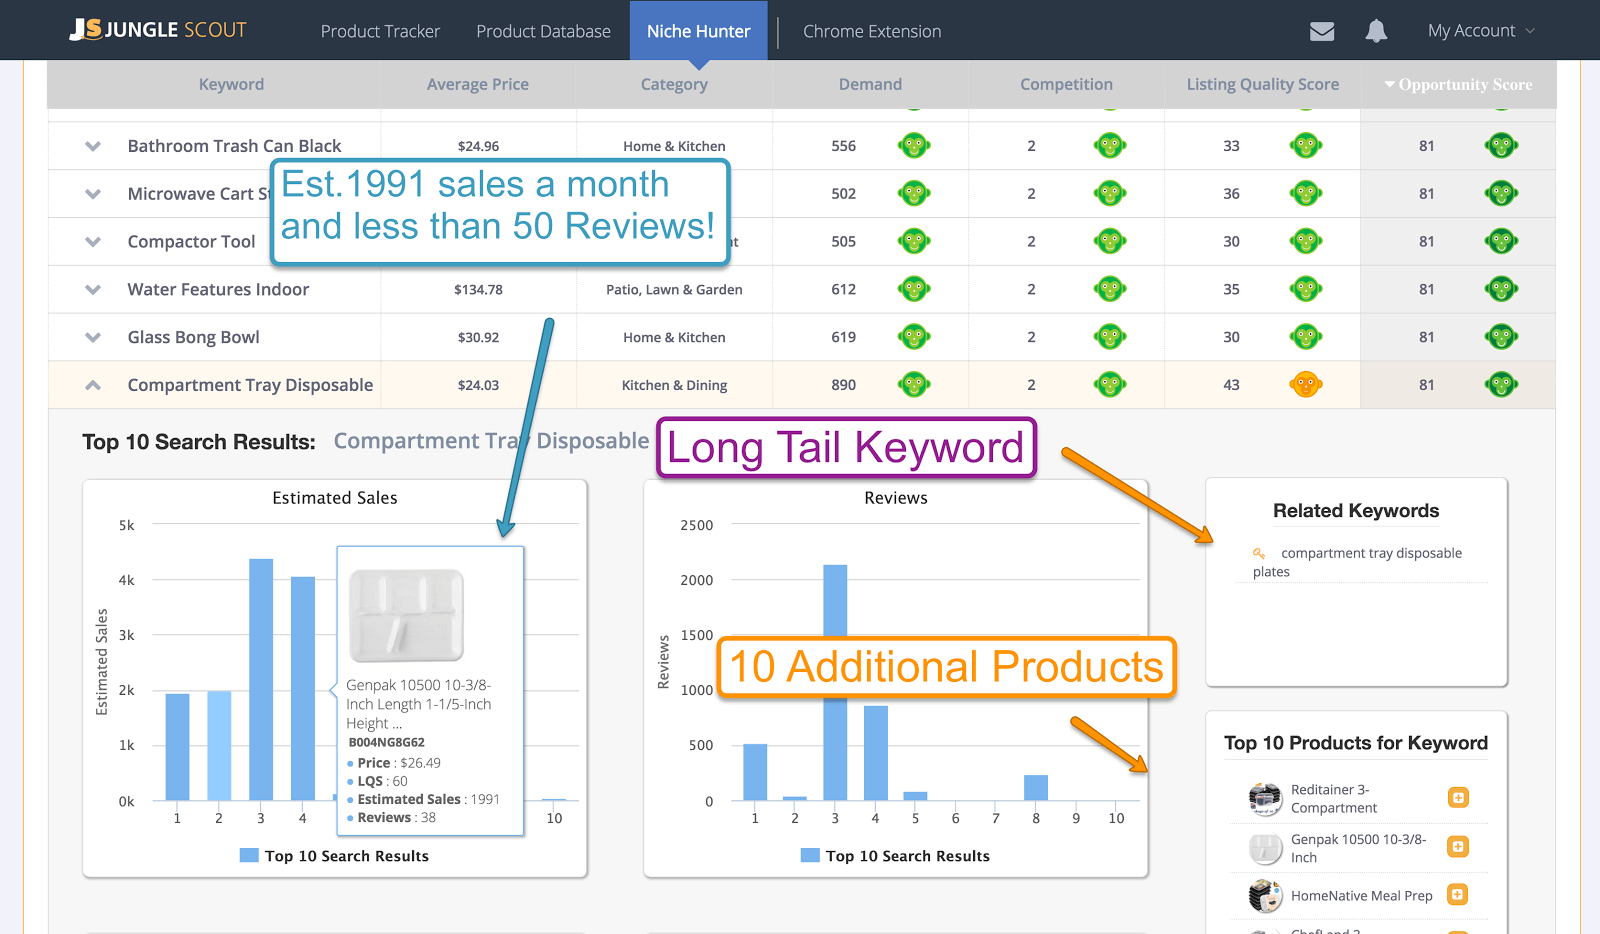The height and width of the screenshot is (934, 1600).
Task: Click Genpak product thumbnail in chart tooltip
Action: [406, 615]
